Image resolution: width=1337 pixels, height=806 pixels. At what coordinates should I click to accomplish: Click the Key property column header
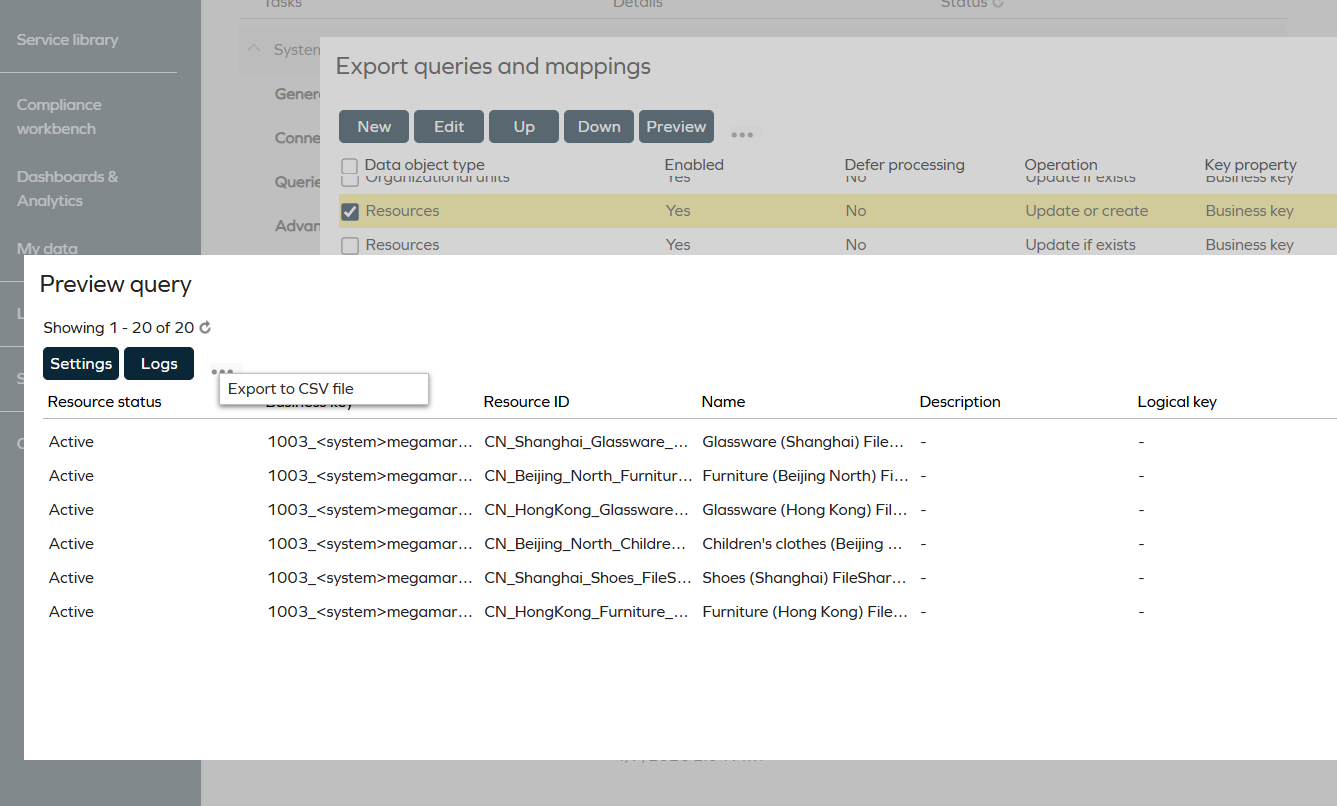1250,165
